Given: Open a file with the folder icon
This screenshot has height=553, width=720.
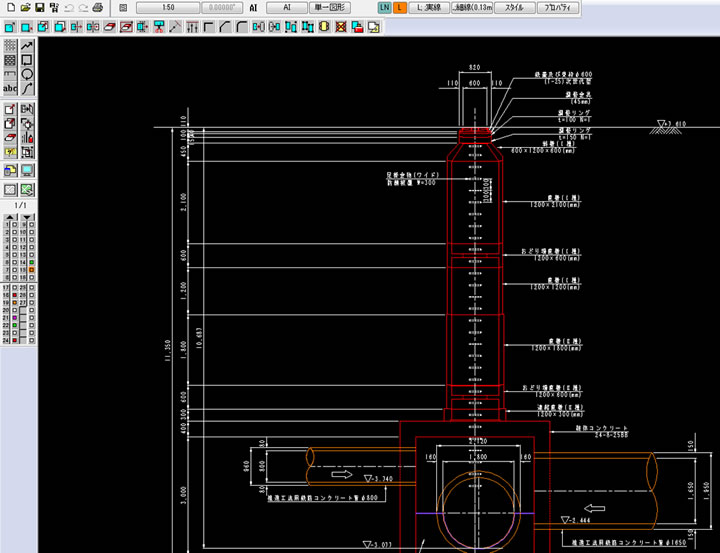Looking at the screenshot, I should tap(25, 7).
